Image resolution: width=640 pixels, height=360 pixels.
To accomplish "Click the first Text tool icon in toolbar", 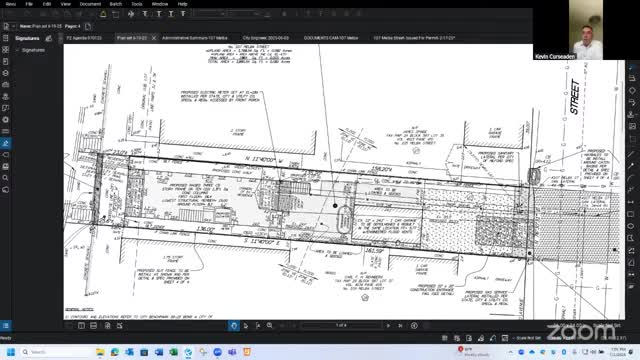I will [x=145, y=14].
